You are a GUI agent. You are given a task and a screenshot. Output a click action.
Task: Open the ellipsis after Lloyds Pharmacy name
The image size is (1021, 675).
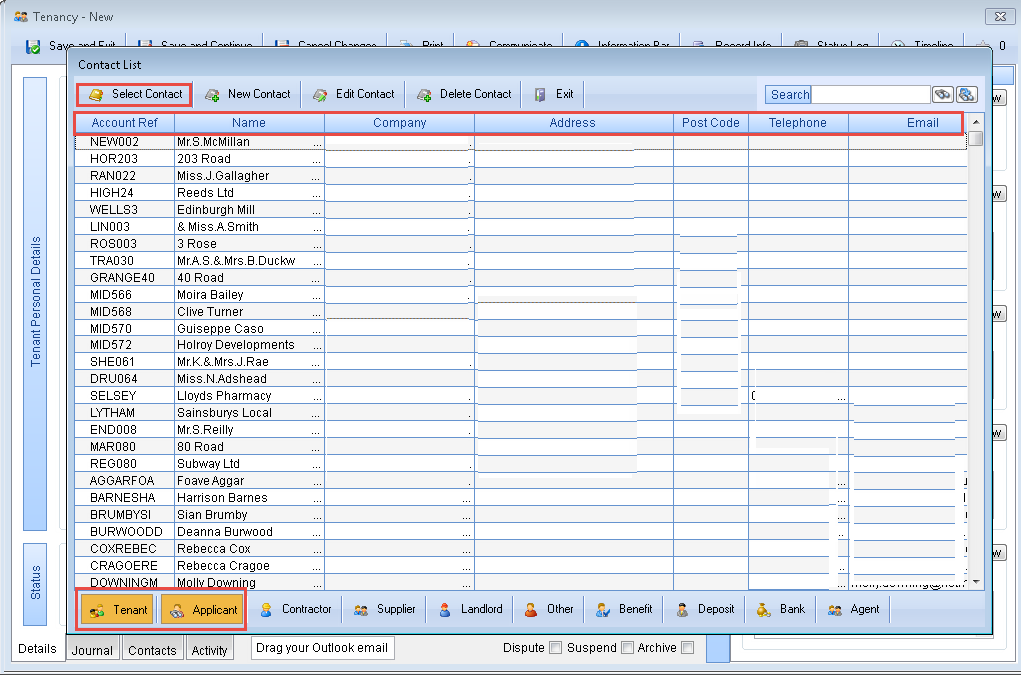point(317,396)
